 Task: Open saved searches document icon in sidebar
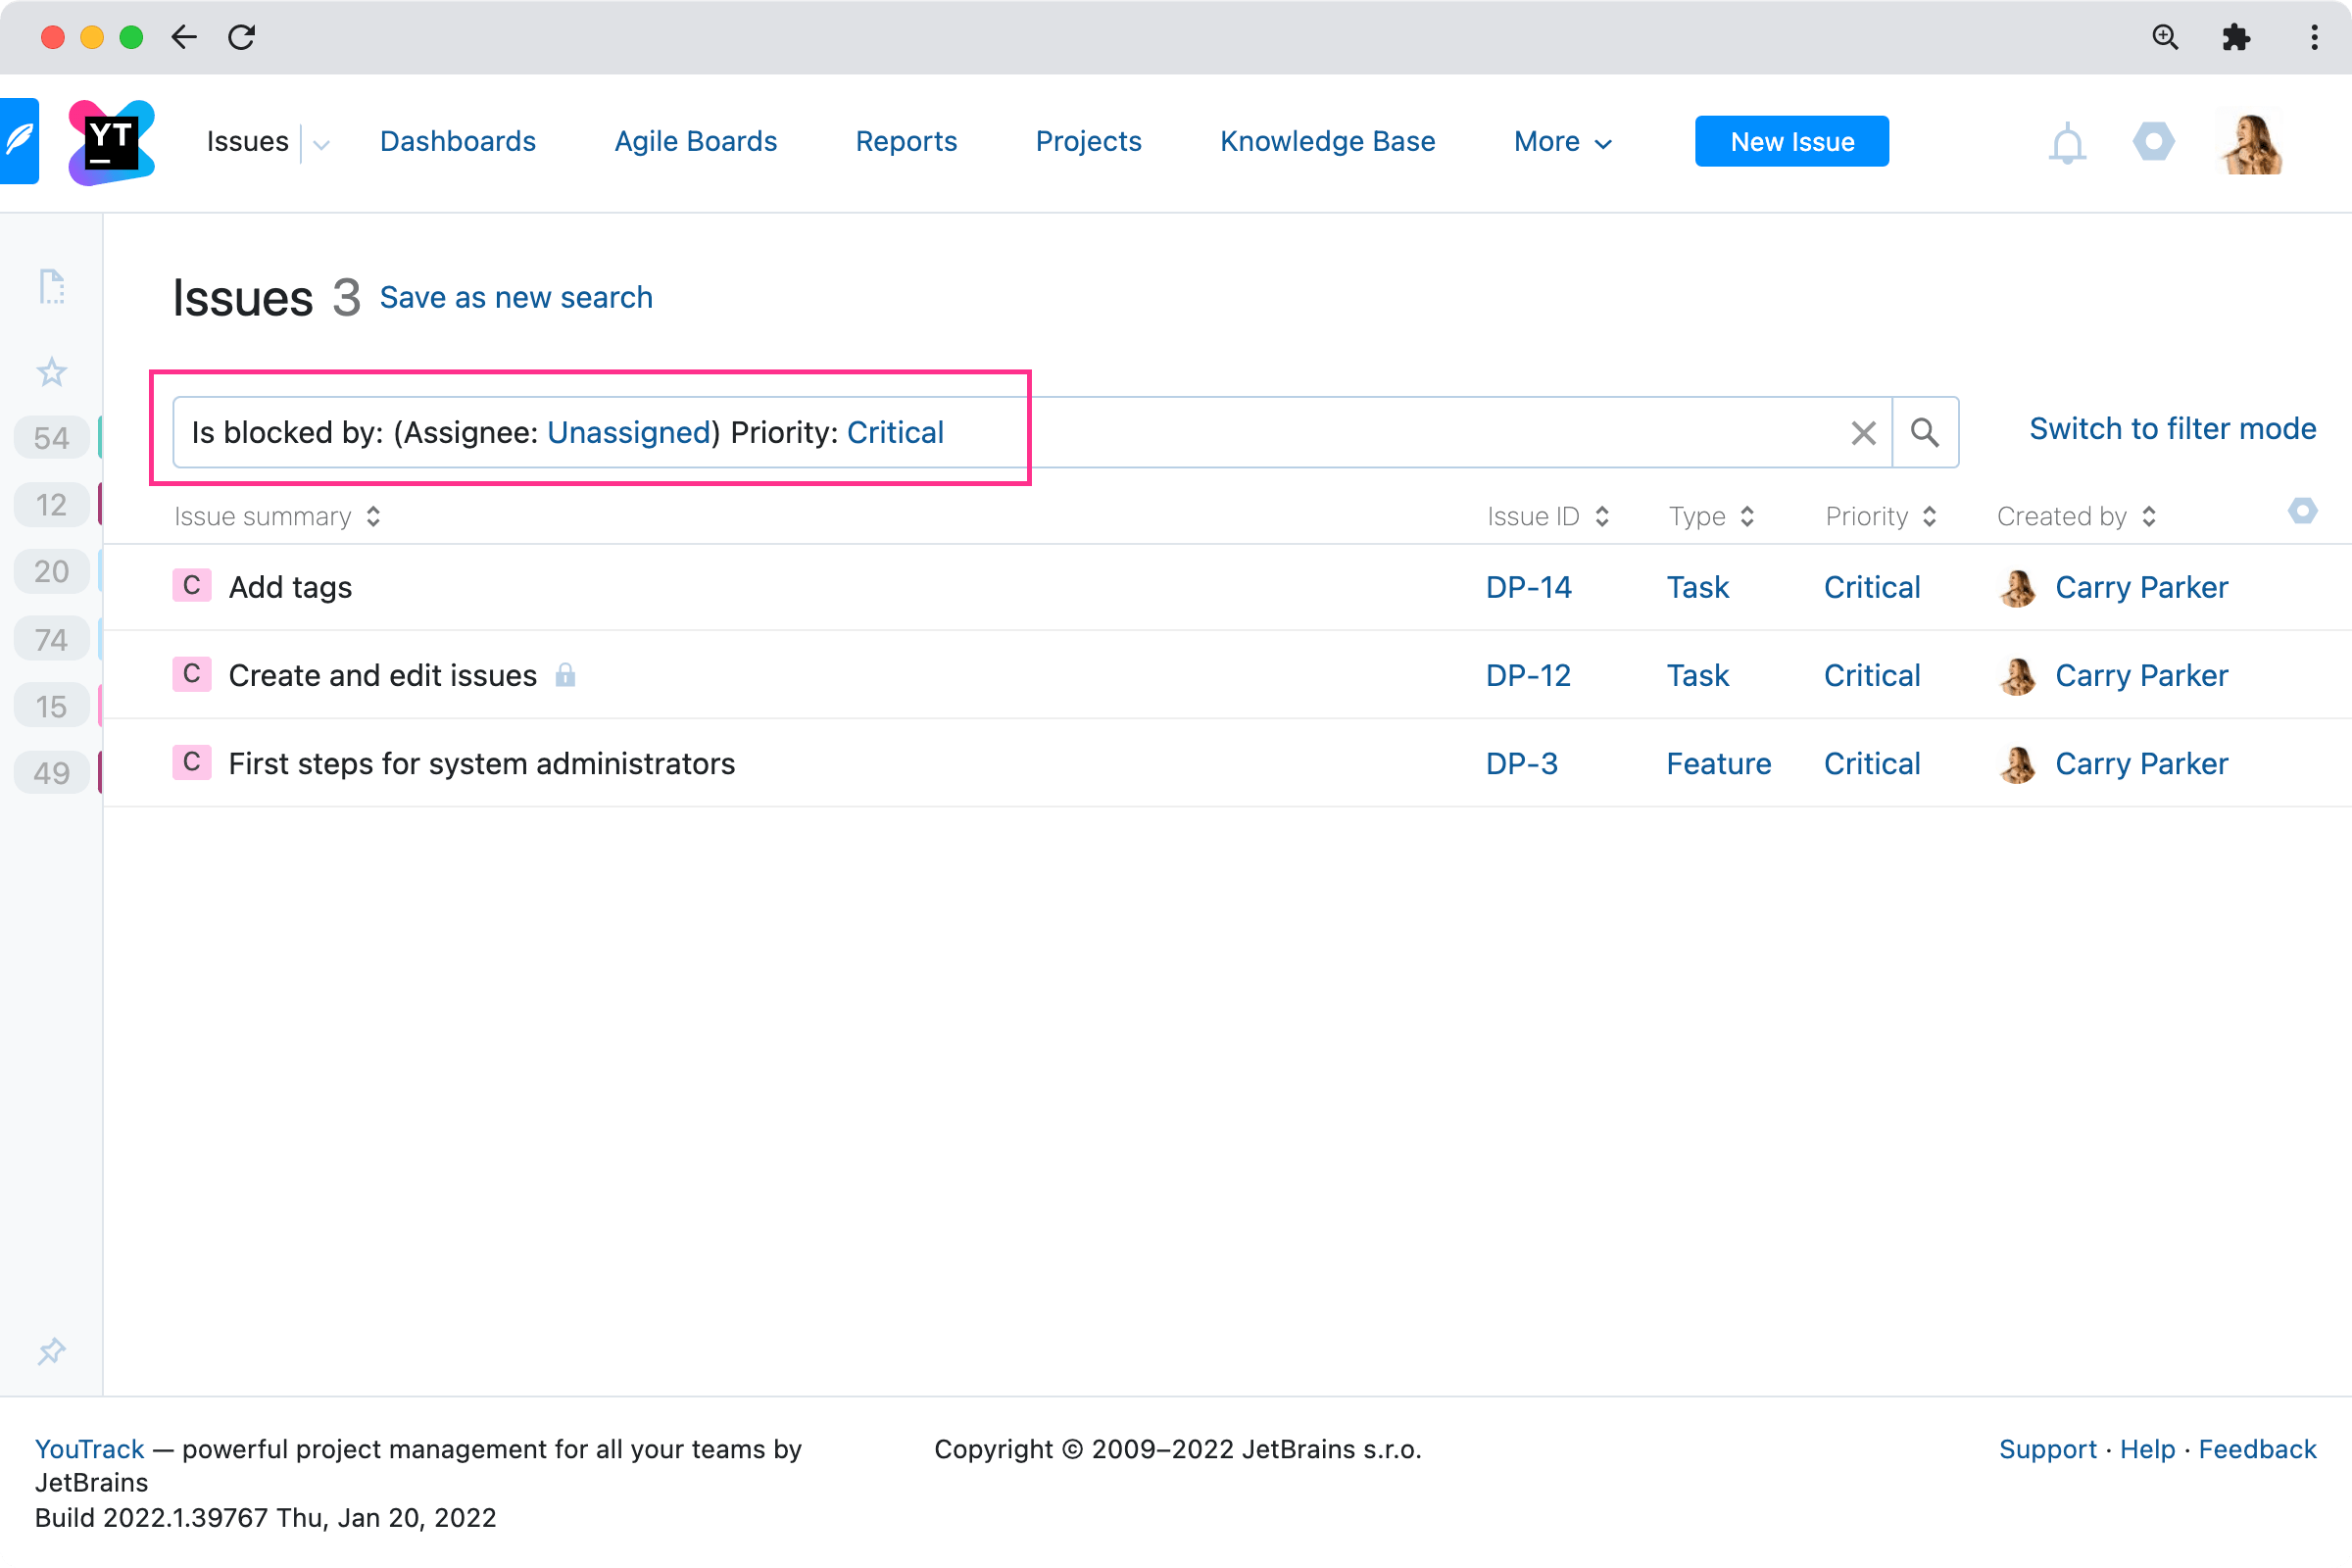[x=50, y=287]
